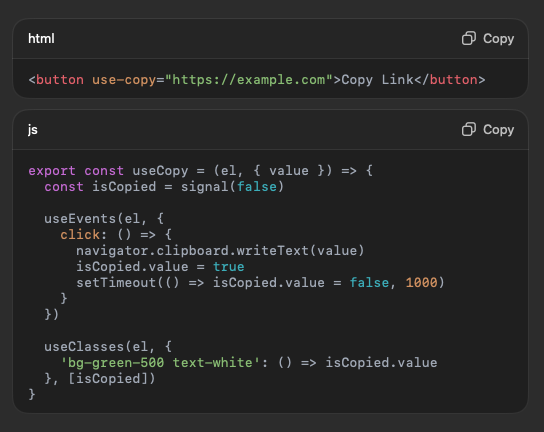Click the copy icon in the html block
This screenshot has height=432, width=544.
pyautogui.click(x=468, y=39)
